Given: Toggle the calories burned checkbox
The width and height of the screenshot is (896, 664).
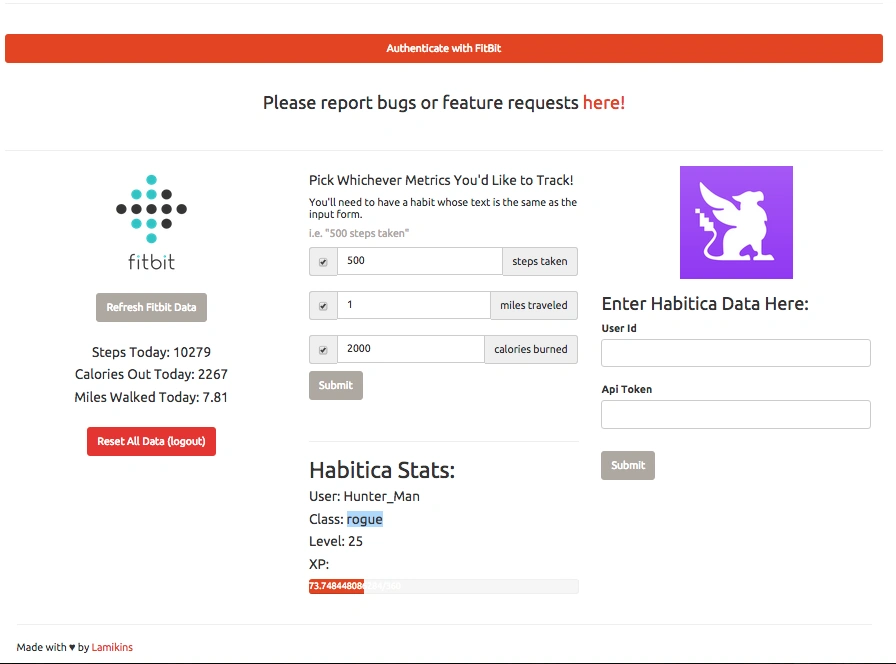Looking at the screenshot, I should [x=323, y=350].
